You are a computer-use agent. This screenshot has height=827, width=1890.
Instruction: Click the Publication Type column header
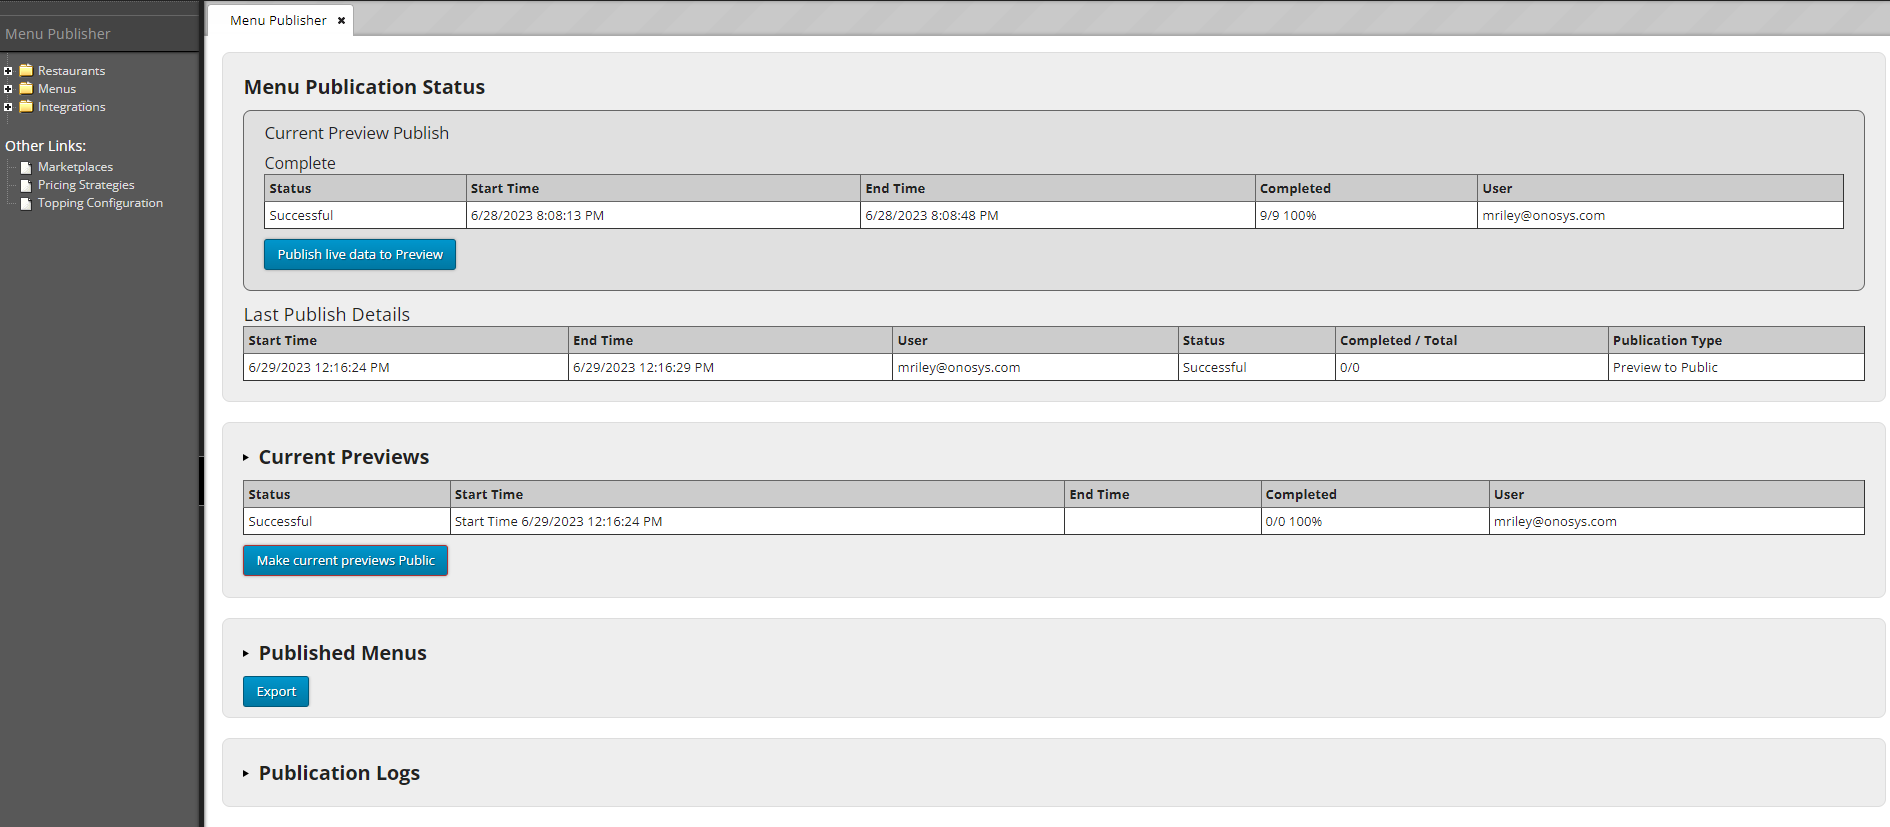point(1736,340)
